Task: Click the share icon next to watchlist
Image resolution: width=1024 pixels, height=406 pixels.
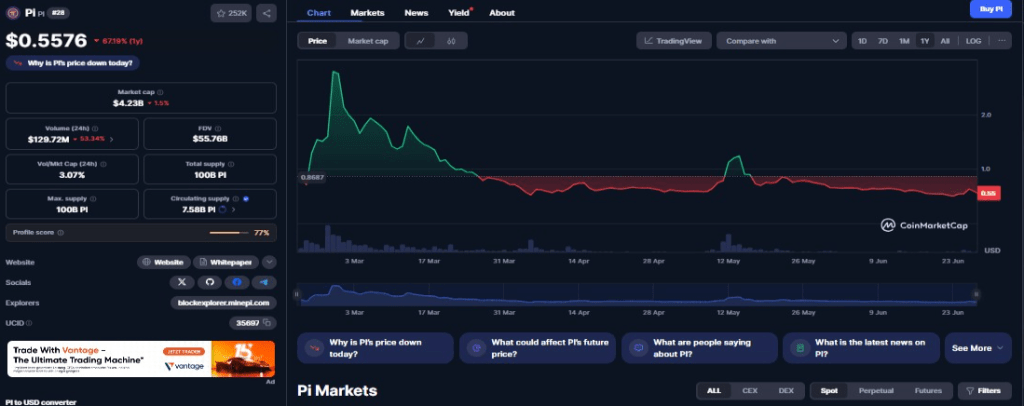Action: click(266, 13)
